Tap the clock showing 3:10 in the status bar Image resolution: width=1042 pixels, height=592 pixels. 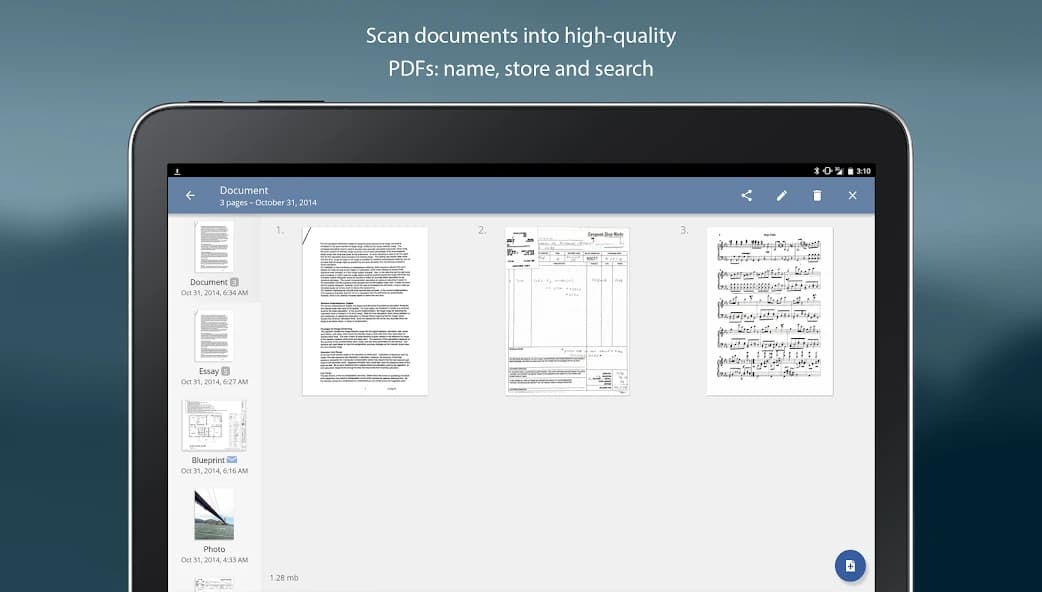(864, 171)
